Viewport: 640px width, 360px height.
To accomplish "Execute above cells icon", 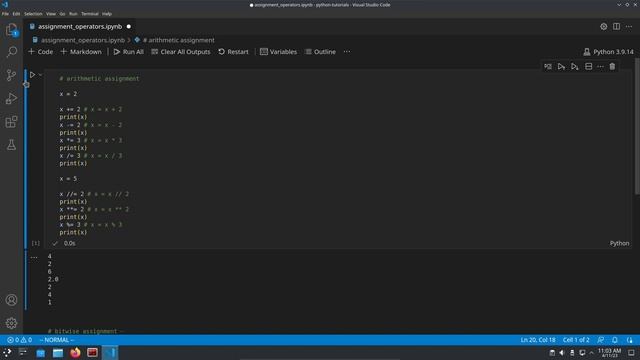I will click(x=561, y=67).
